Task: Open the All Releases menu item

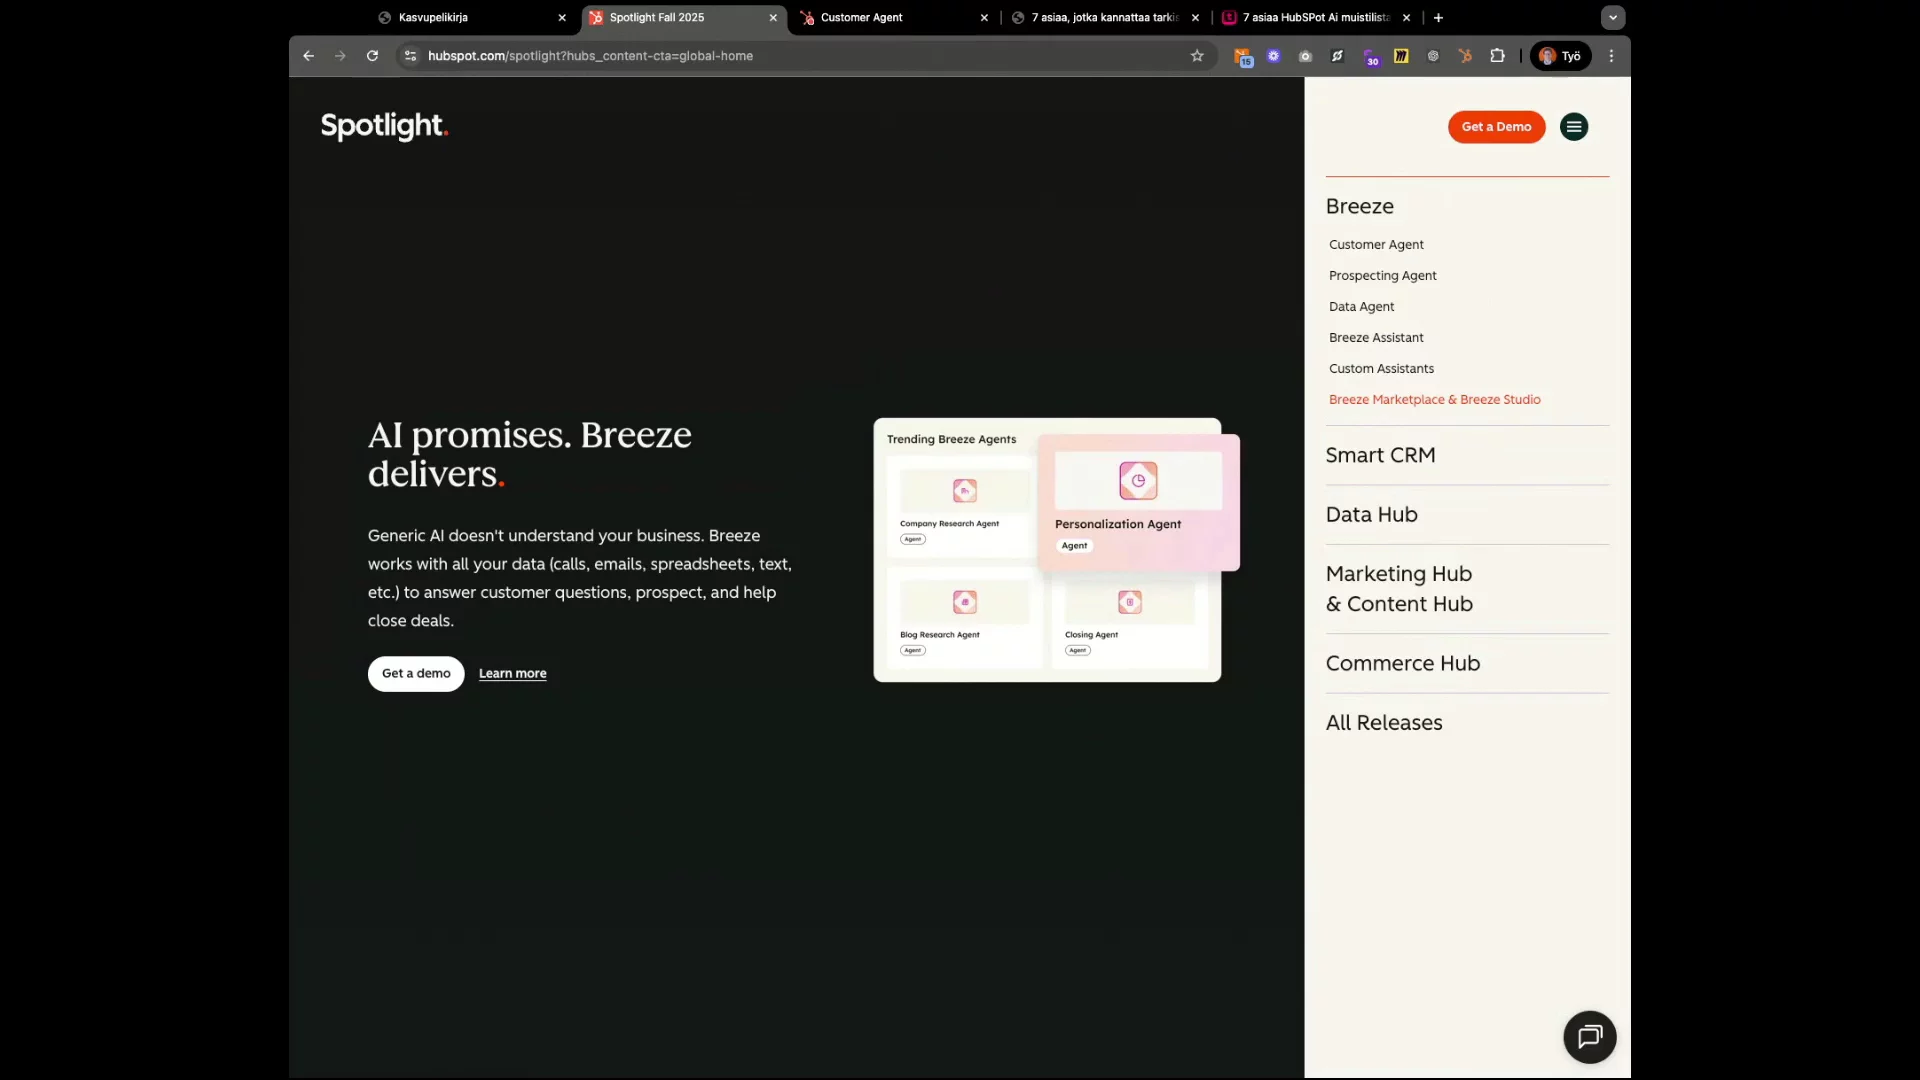Action: (1383, 723)
